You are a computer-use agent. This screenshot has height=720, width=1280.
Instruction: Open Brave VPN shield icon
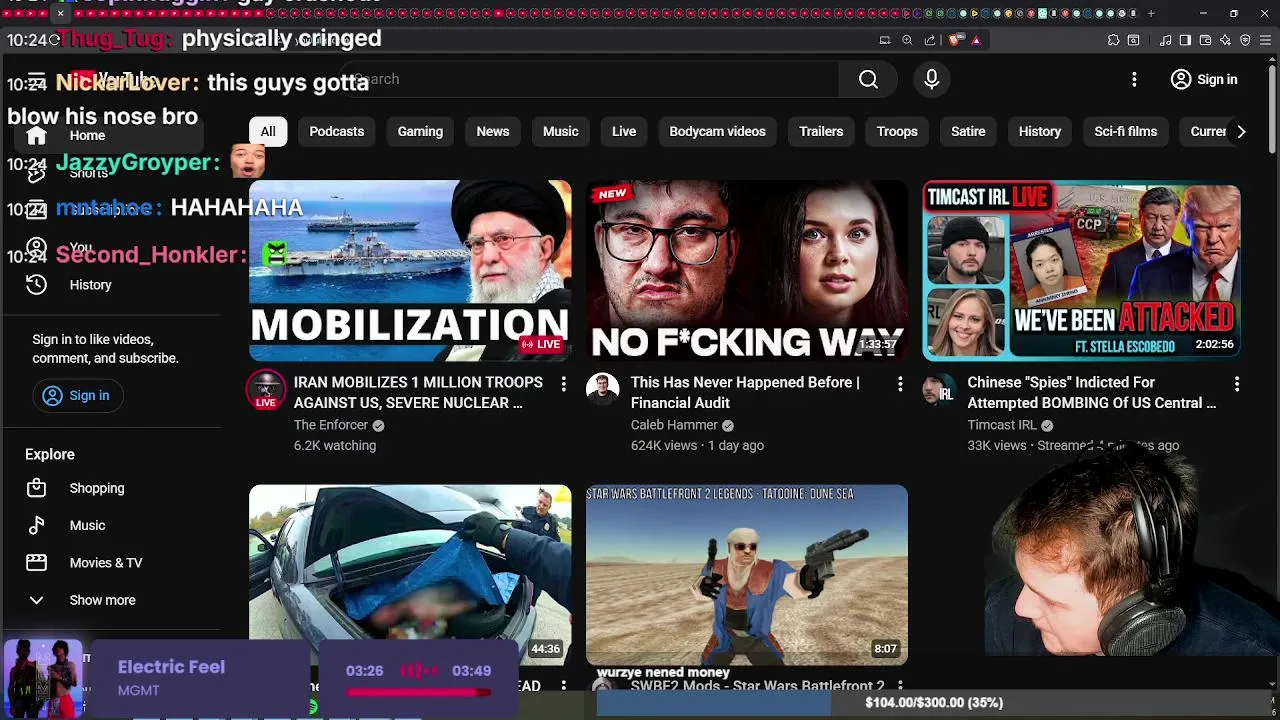pyautogui.click(x=1245, y=40)
